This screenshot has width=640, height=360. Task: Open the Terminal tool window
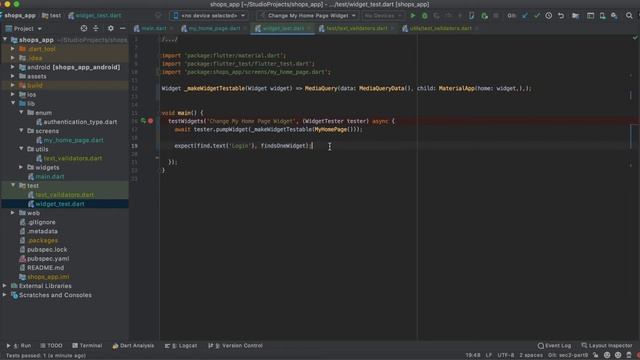(87, 346)
